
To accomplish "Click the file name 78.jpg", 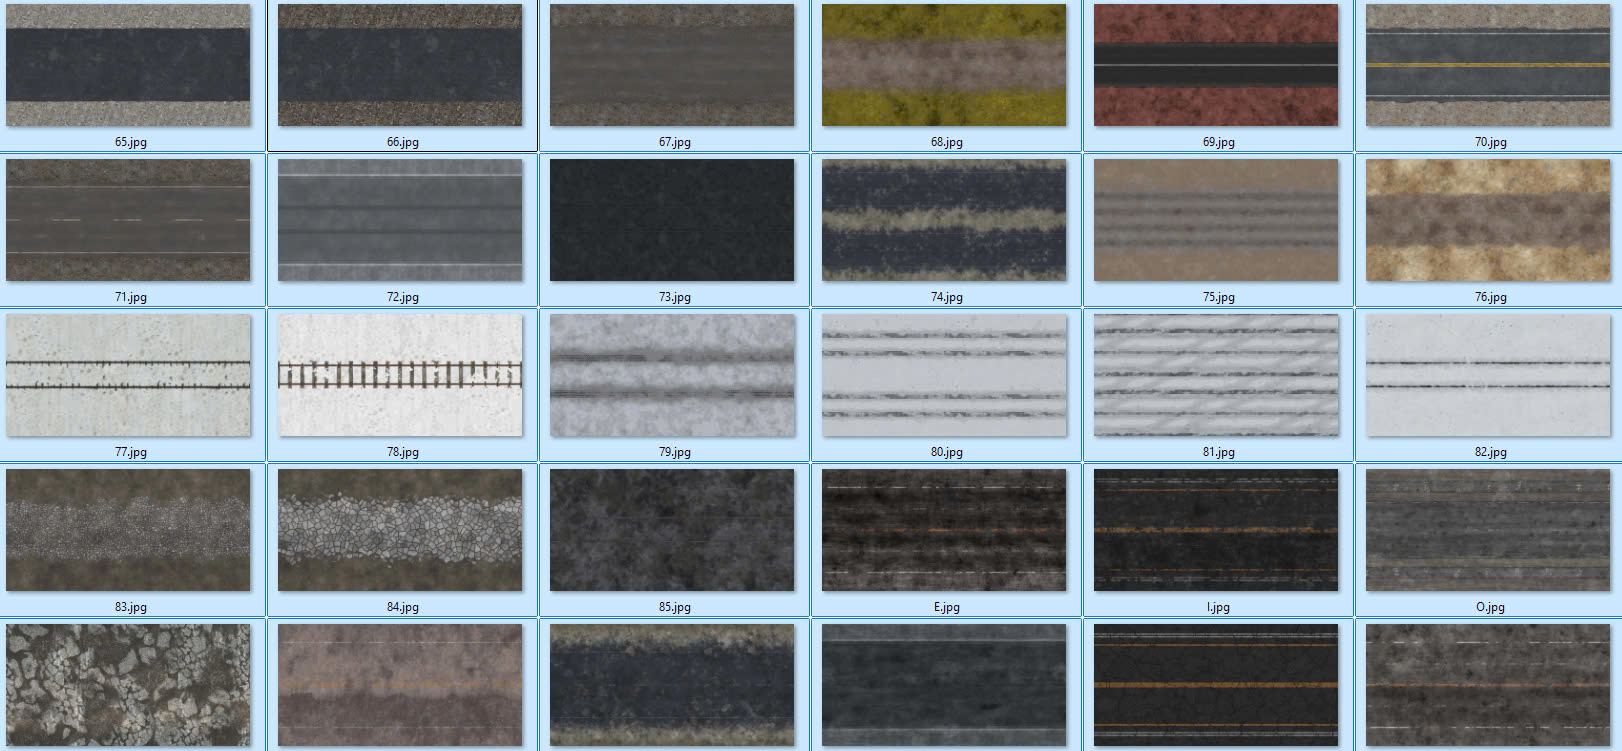I will pyautogui.click(x=403, y=452).
